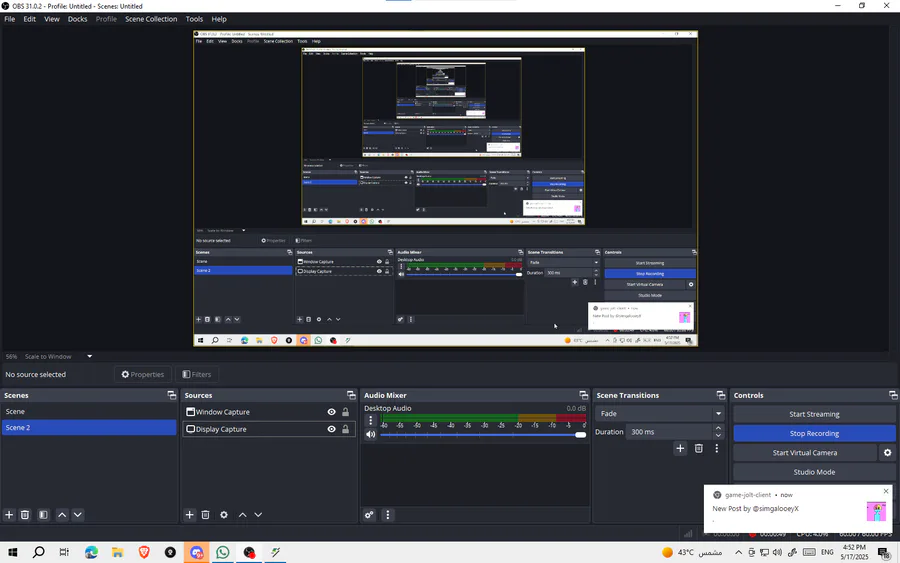
Task: Open the Help menu
Action: pos(219,19)
